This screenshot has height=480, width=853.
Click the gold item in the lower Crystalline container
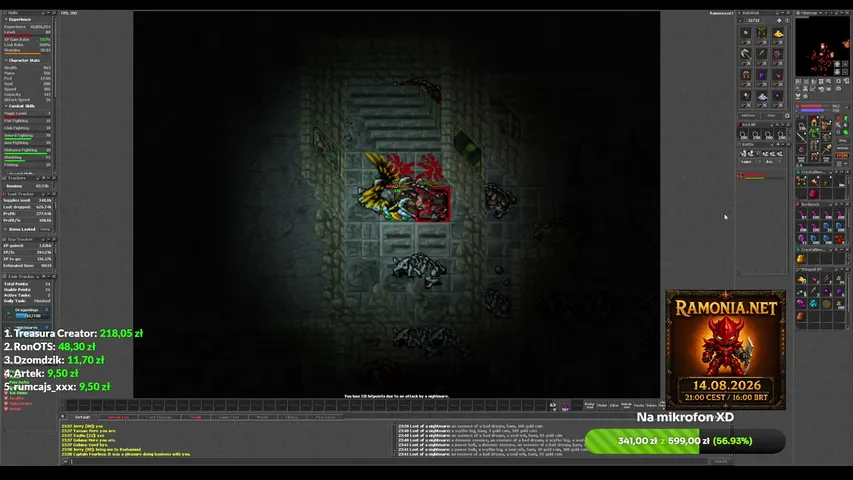(801, 259)
